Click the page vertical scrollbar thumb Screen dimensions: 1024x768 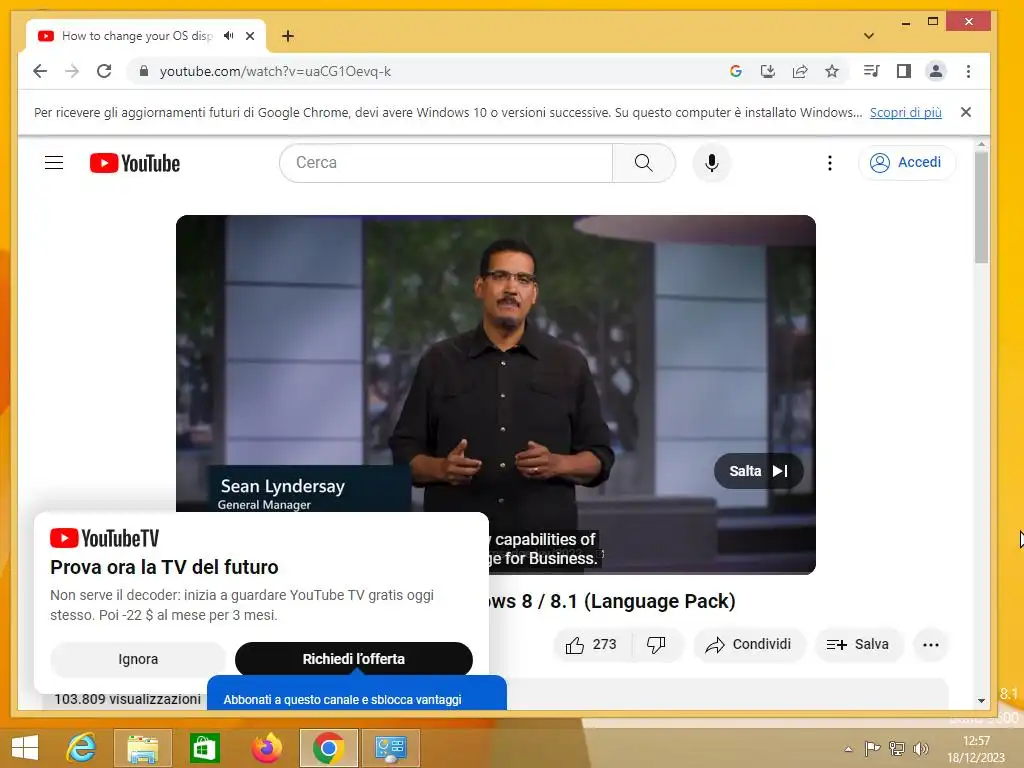[981, 206]
